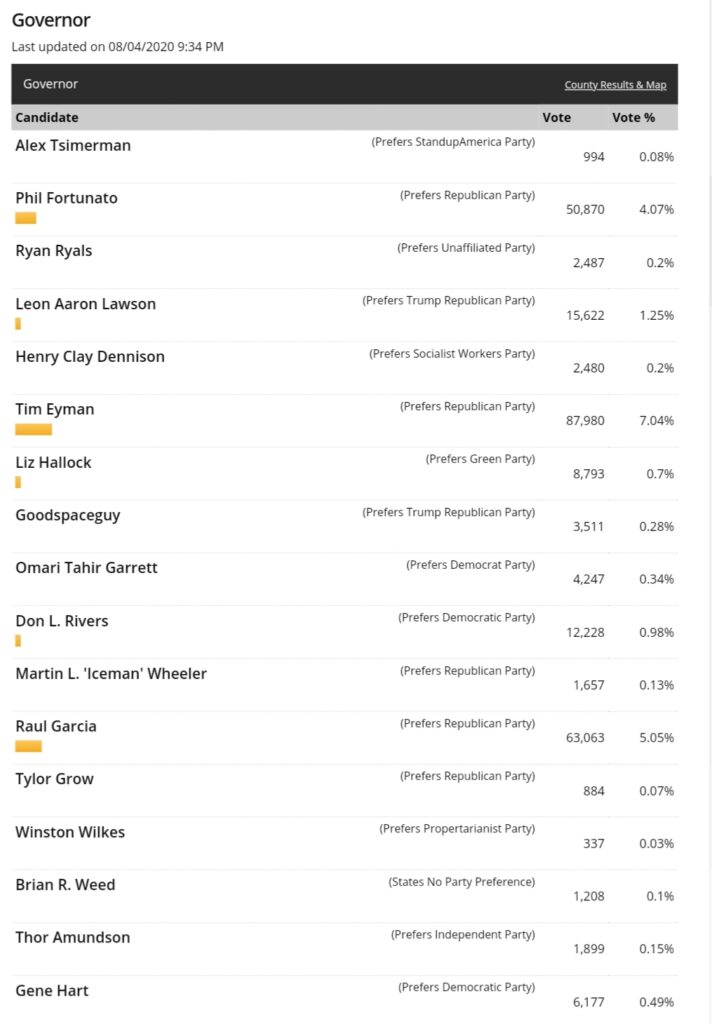Select candidate name Gene Hart

(52, 991)
